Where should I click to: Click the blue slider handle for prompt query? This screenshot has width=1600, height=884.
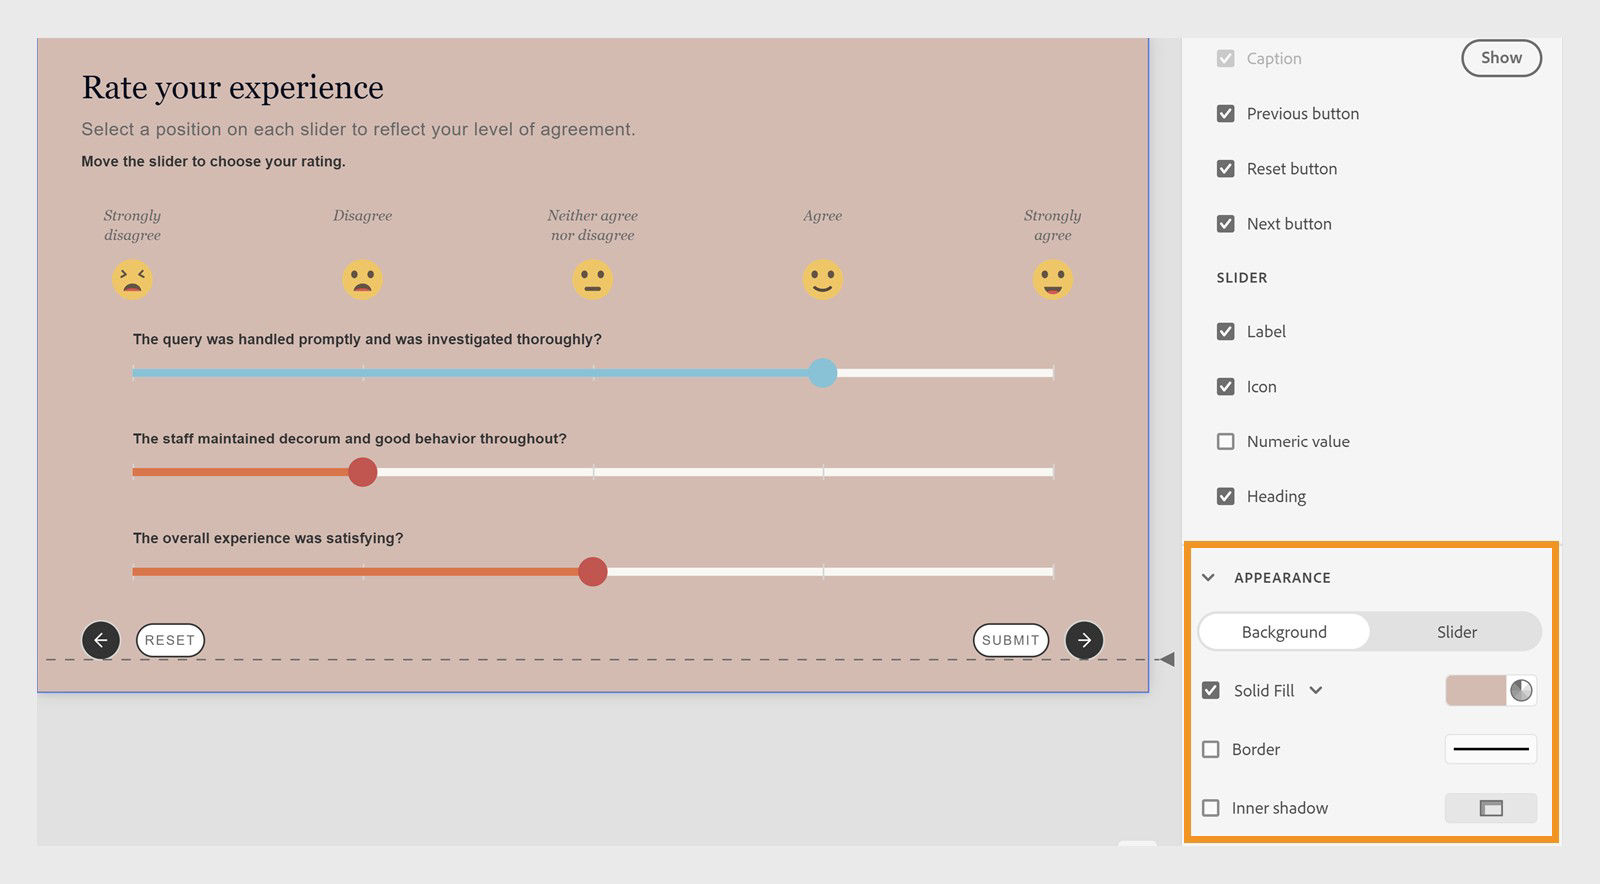[822, 373]
